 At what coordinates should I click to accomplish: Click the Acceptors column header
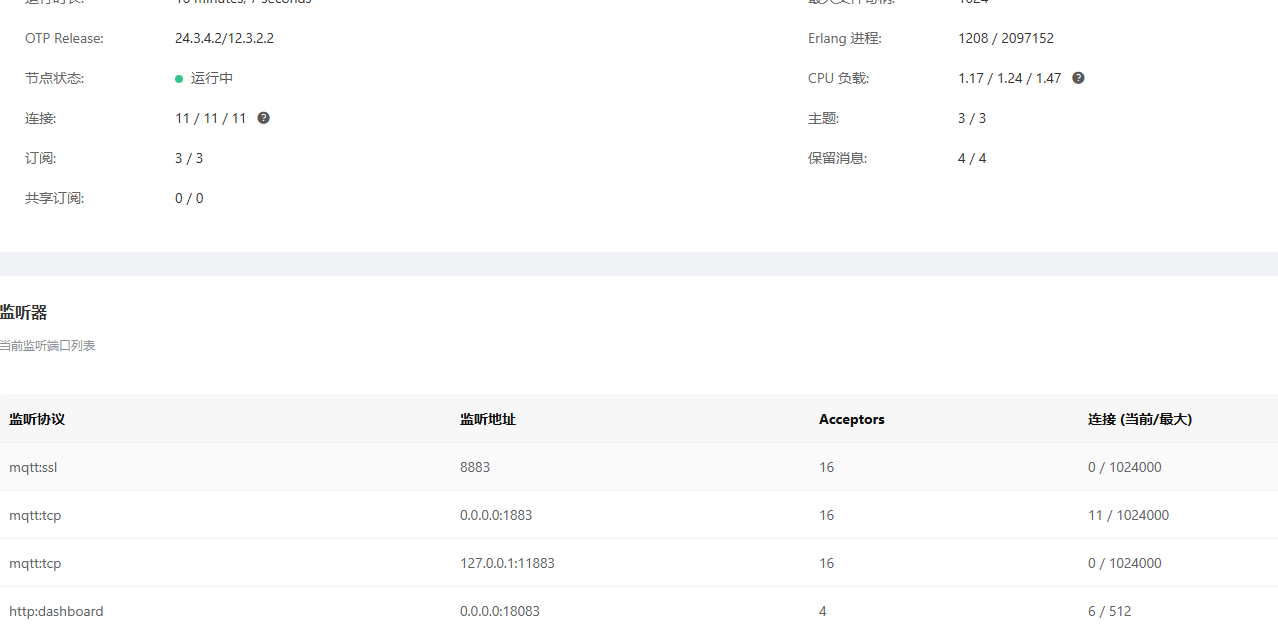[851, 419]
